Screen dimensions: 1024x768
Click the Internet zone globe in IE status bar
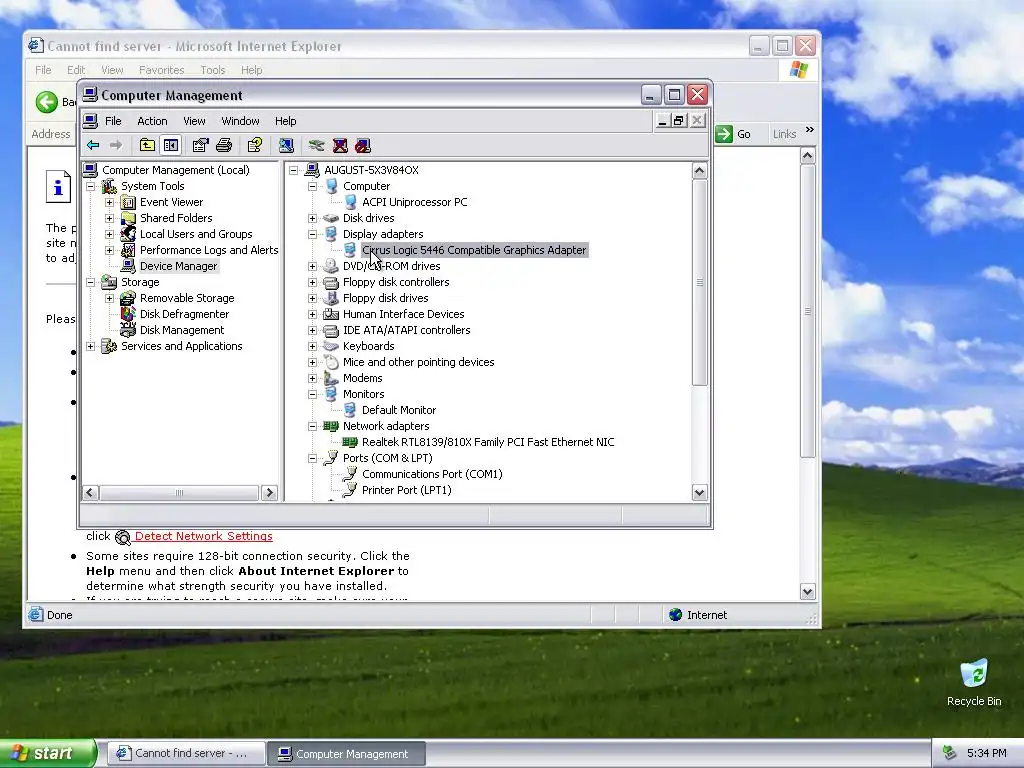click(x=675, y=615)
